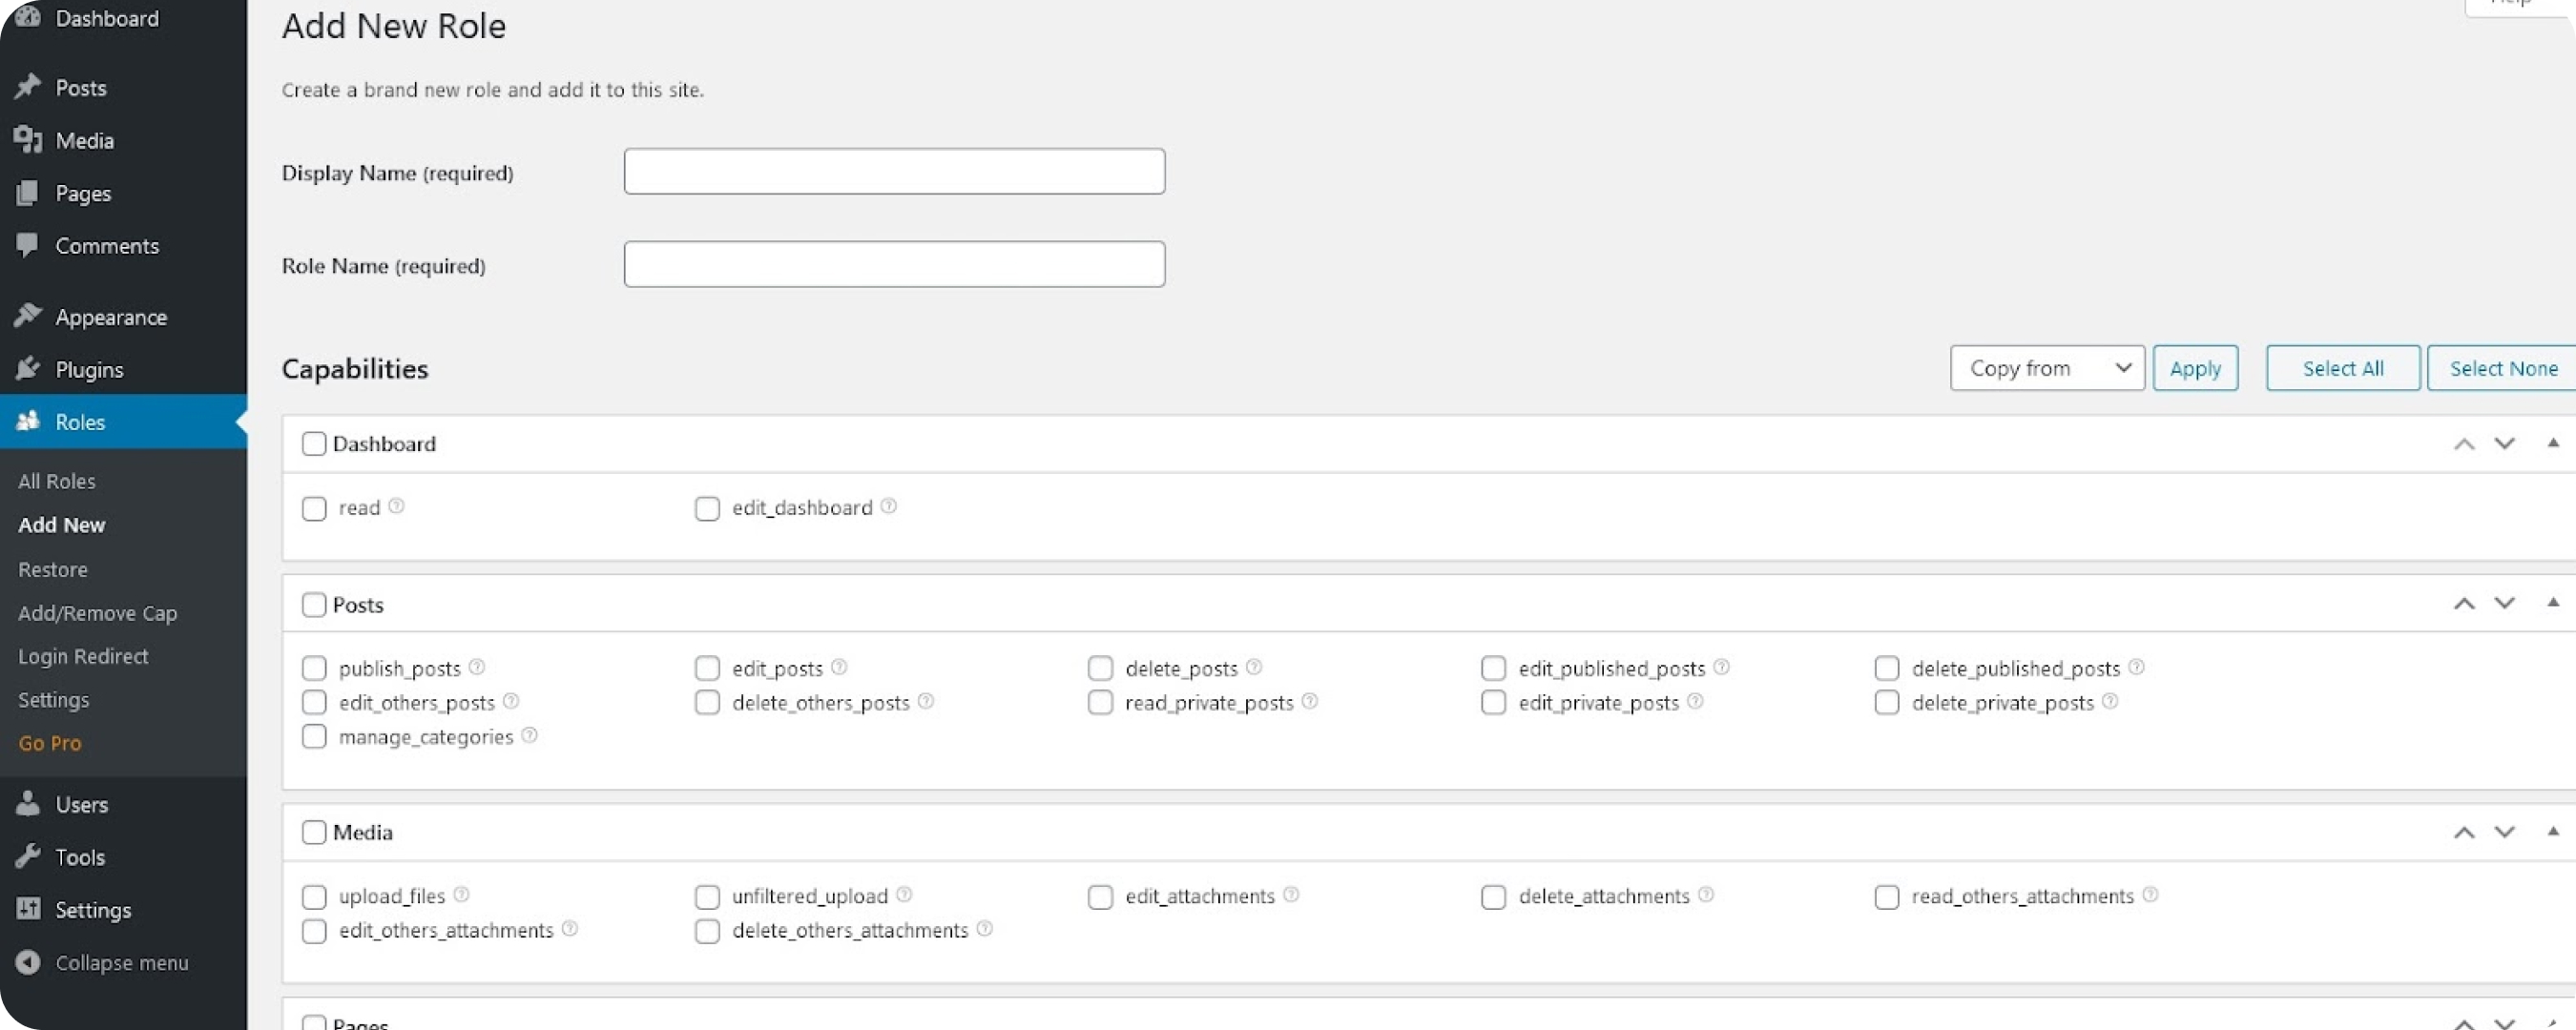Open Users via the sidebar icon
This screenshot has width=2576, height=1030.
[x=29, y=804]
